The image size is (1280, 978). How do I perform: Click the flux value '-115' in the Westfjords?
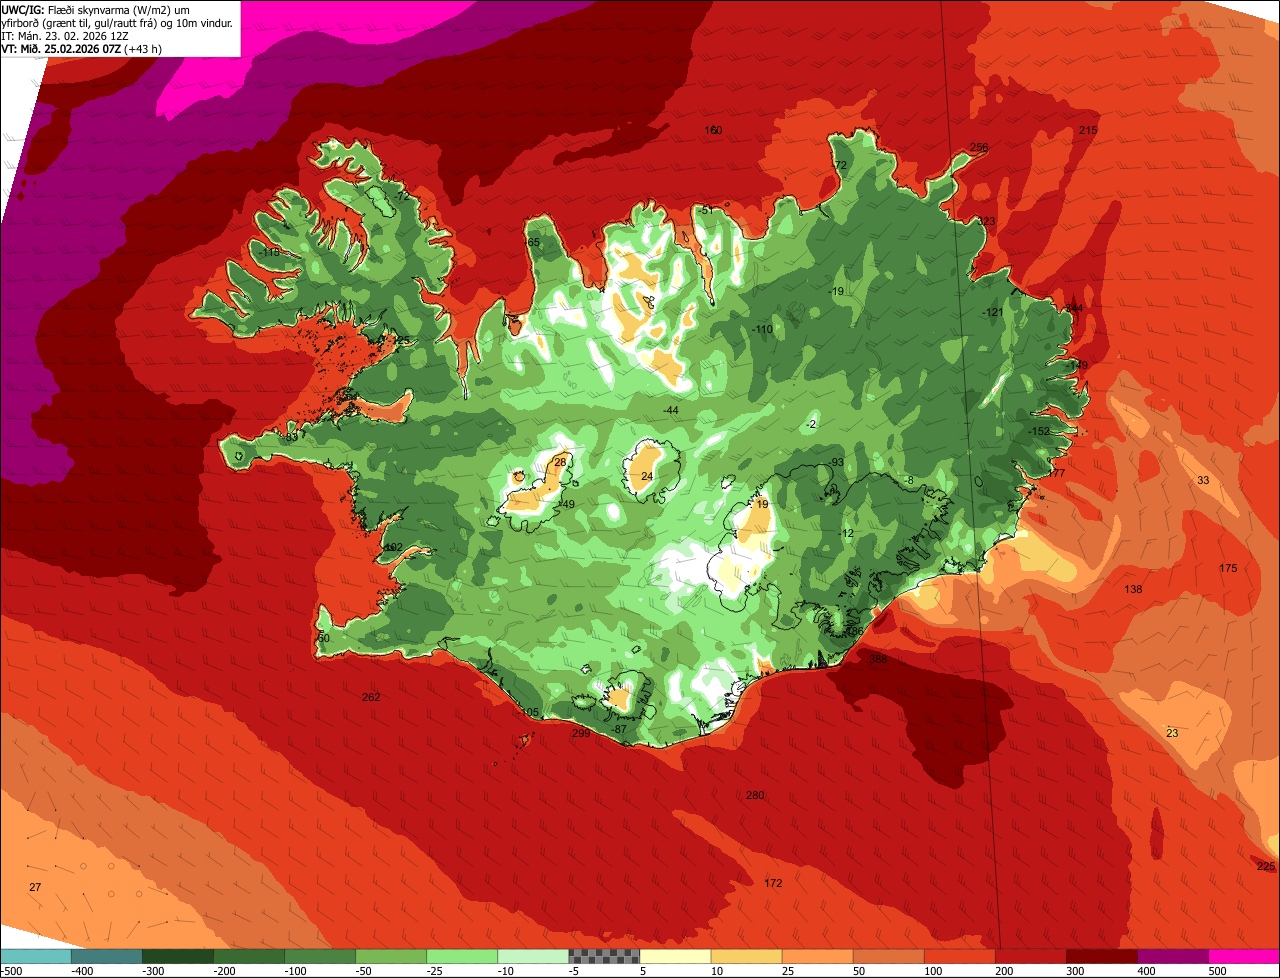269,253
